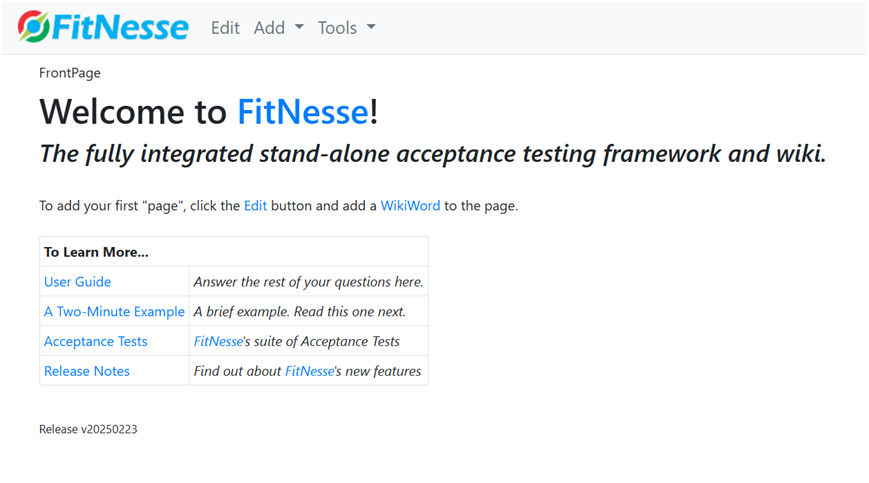Click the FitNesse swirl logo icon
This screenshot has height=483, width=869.
click(33, 27)
